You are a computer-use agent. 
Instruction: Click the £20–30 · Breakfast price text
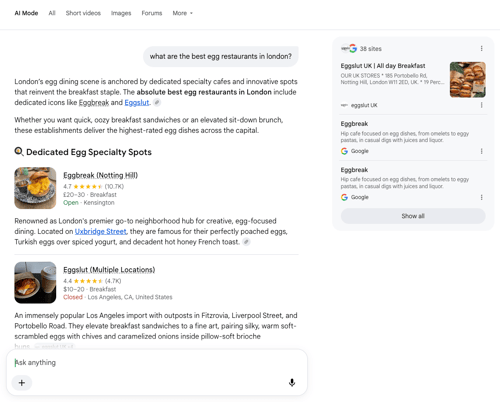(x=90, y=195)
